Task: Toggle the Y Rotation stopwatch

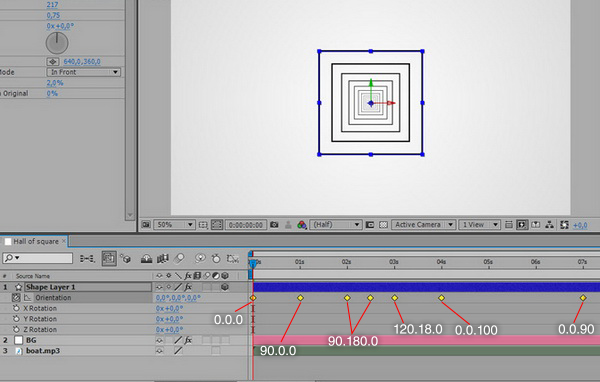Action: pos(16,319)
